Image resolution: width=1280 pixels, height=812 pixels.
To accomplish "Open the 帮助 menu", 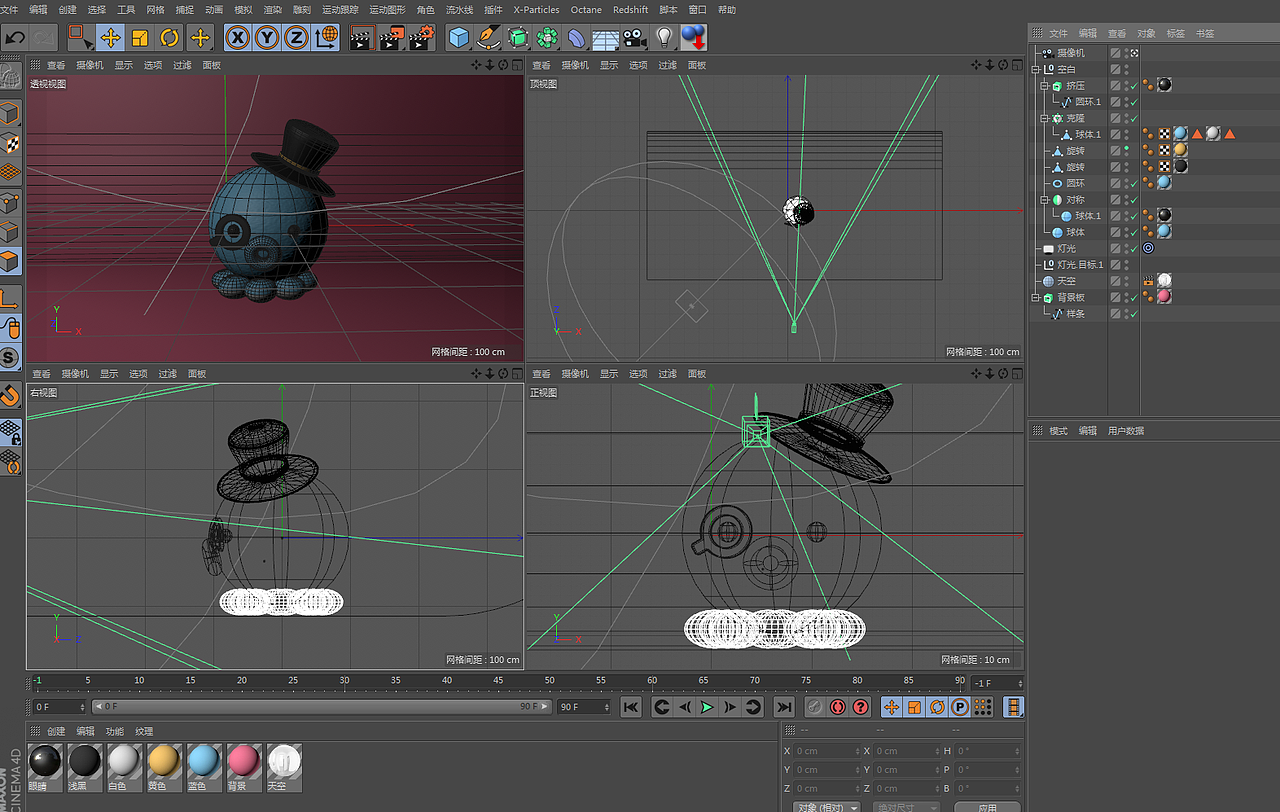I will pyautogui.click(x=727, y=10).
